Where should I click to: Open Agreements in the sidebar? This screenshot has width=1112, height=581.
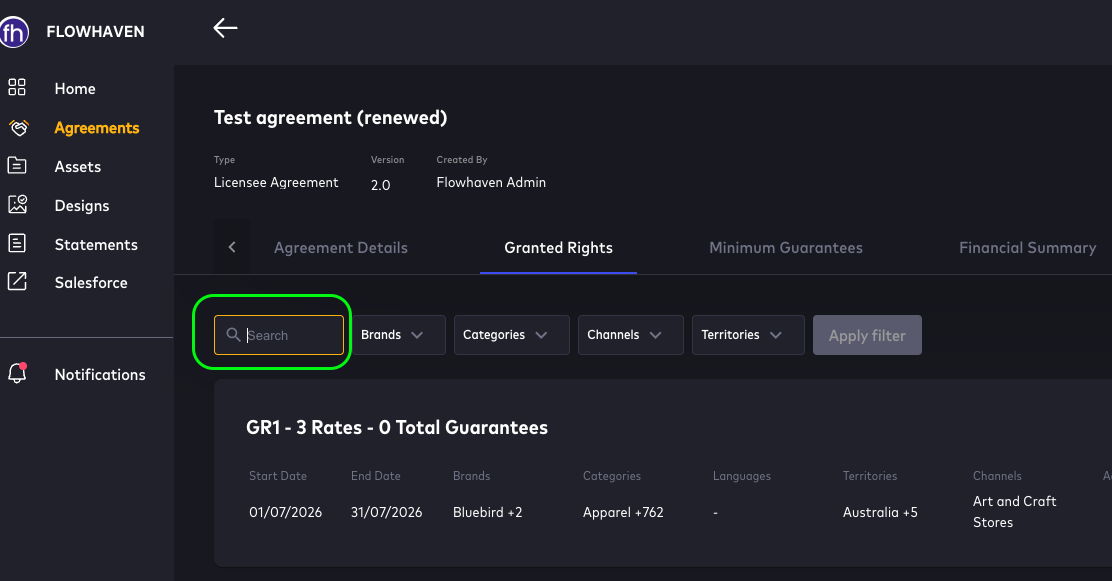pos(97,128)
